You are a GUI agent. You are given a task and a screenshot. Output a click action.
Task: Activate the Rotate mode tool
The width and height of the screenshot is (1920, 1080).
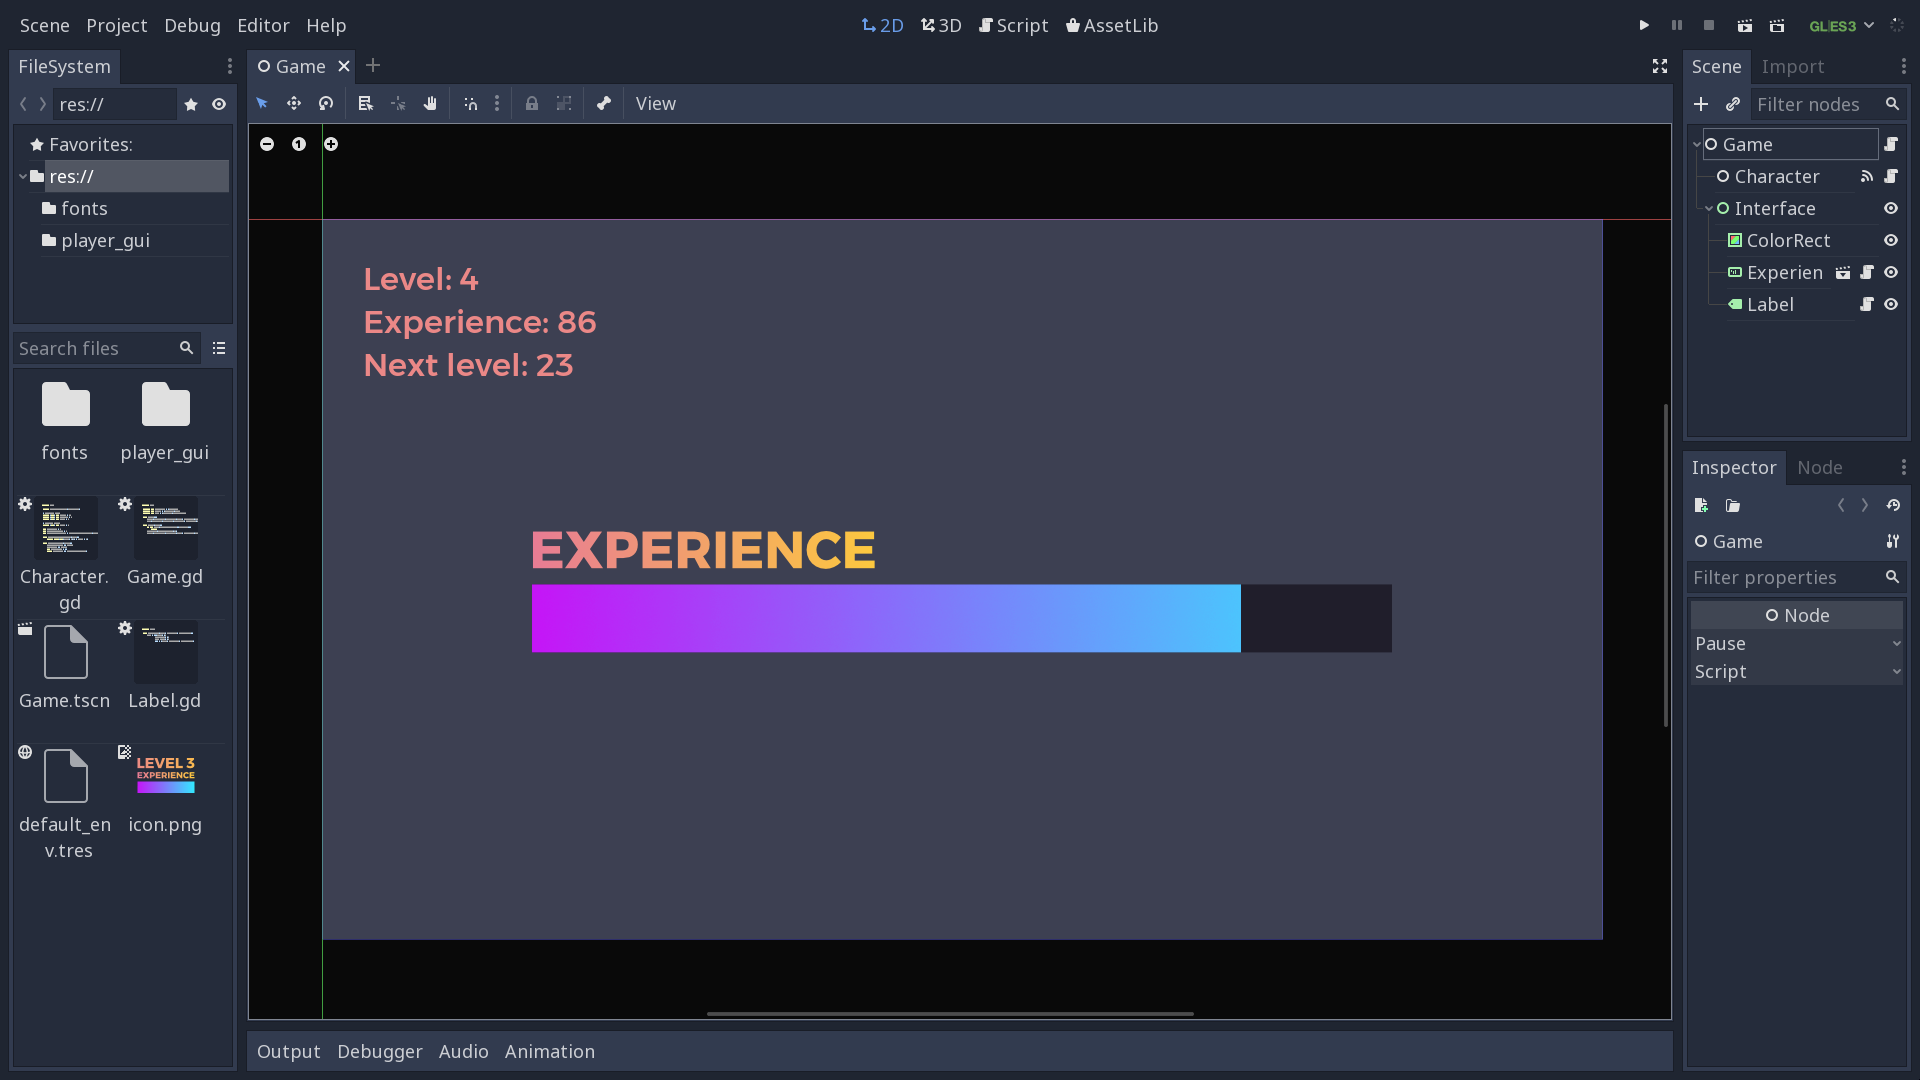pyautogui.click(x=327, y=103)
